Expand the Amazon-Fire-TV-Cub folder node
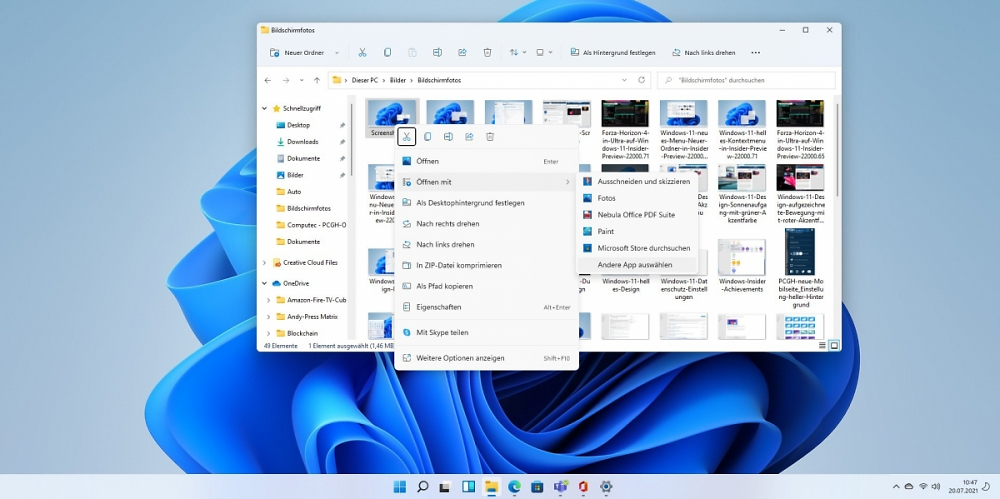The width and height of the screenshot is (1000, 499). tap(268, 300)
